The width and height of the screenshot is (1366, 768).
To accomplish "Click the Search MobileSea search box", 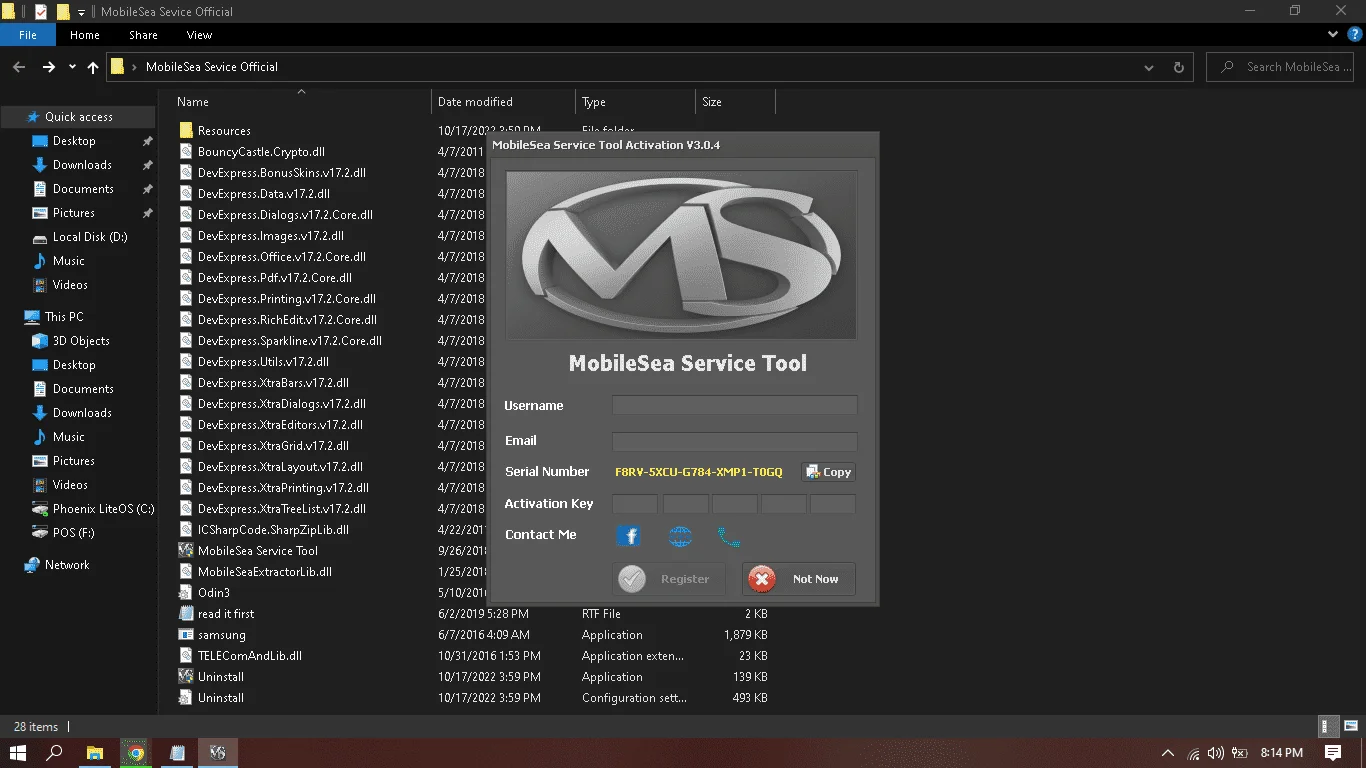I will click(1282, 67).
